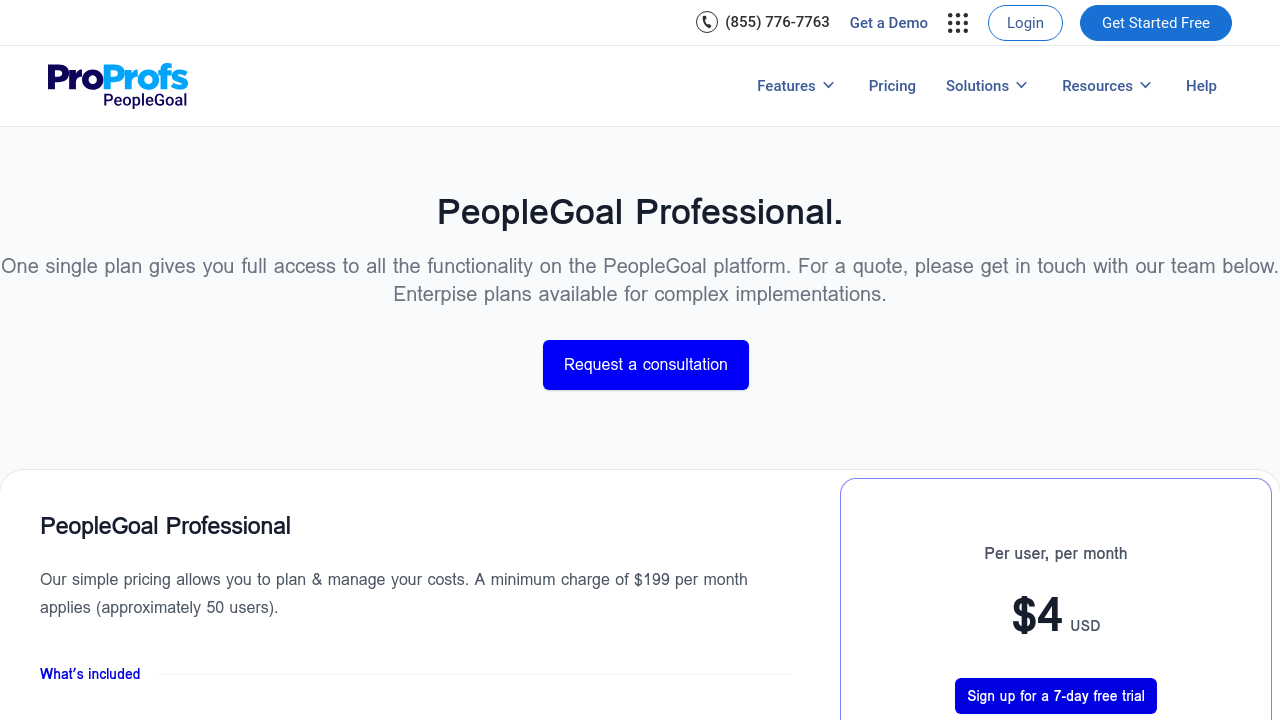Open the Solutions menu
The image size is (1280, 720).
click(x=977, y=86)
